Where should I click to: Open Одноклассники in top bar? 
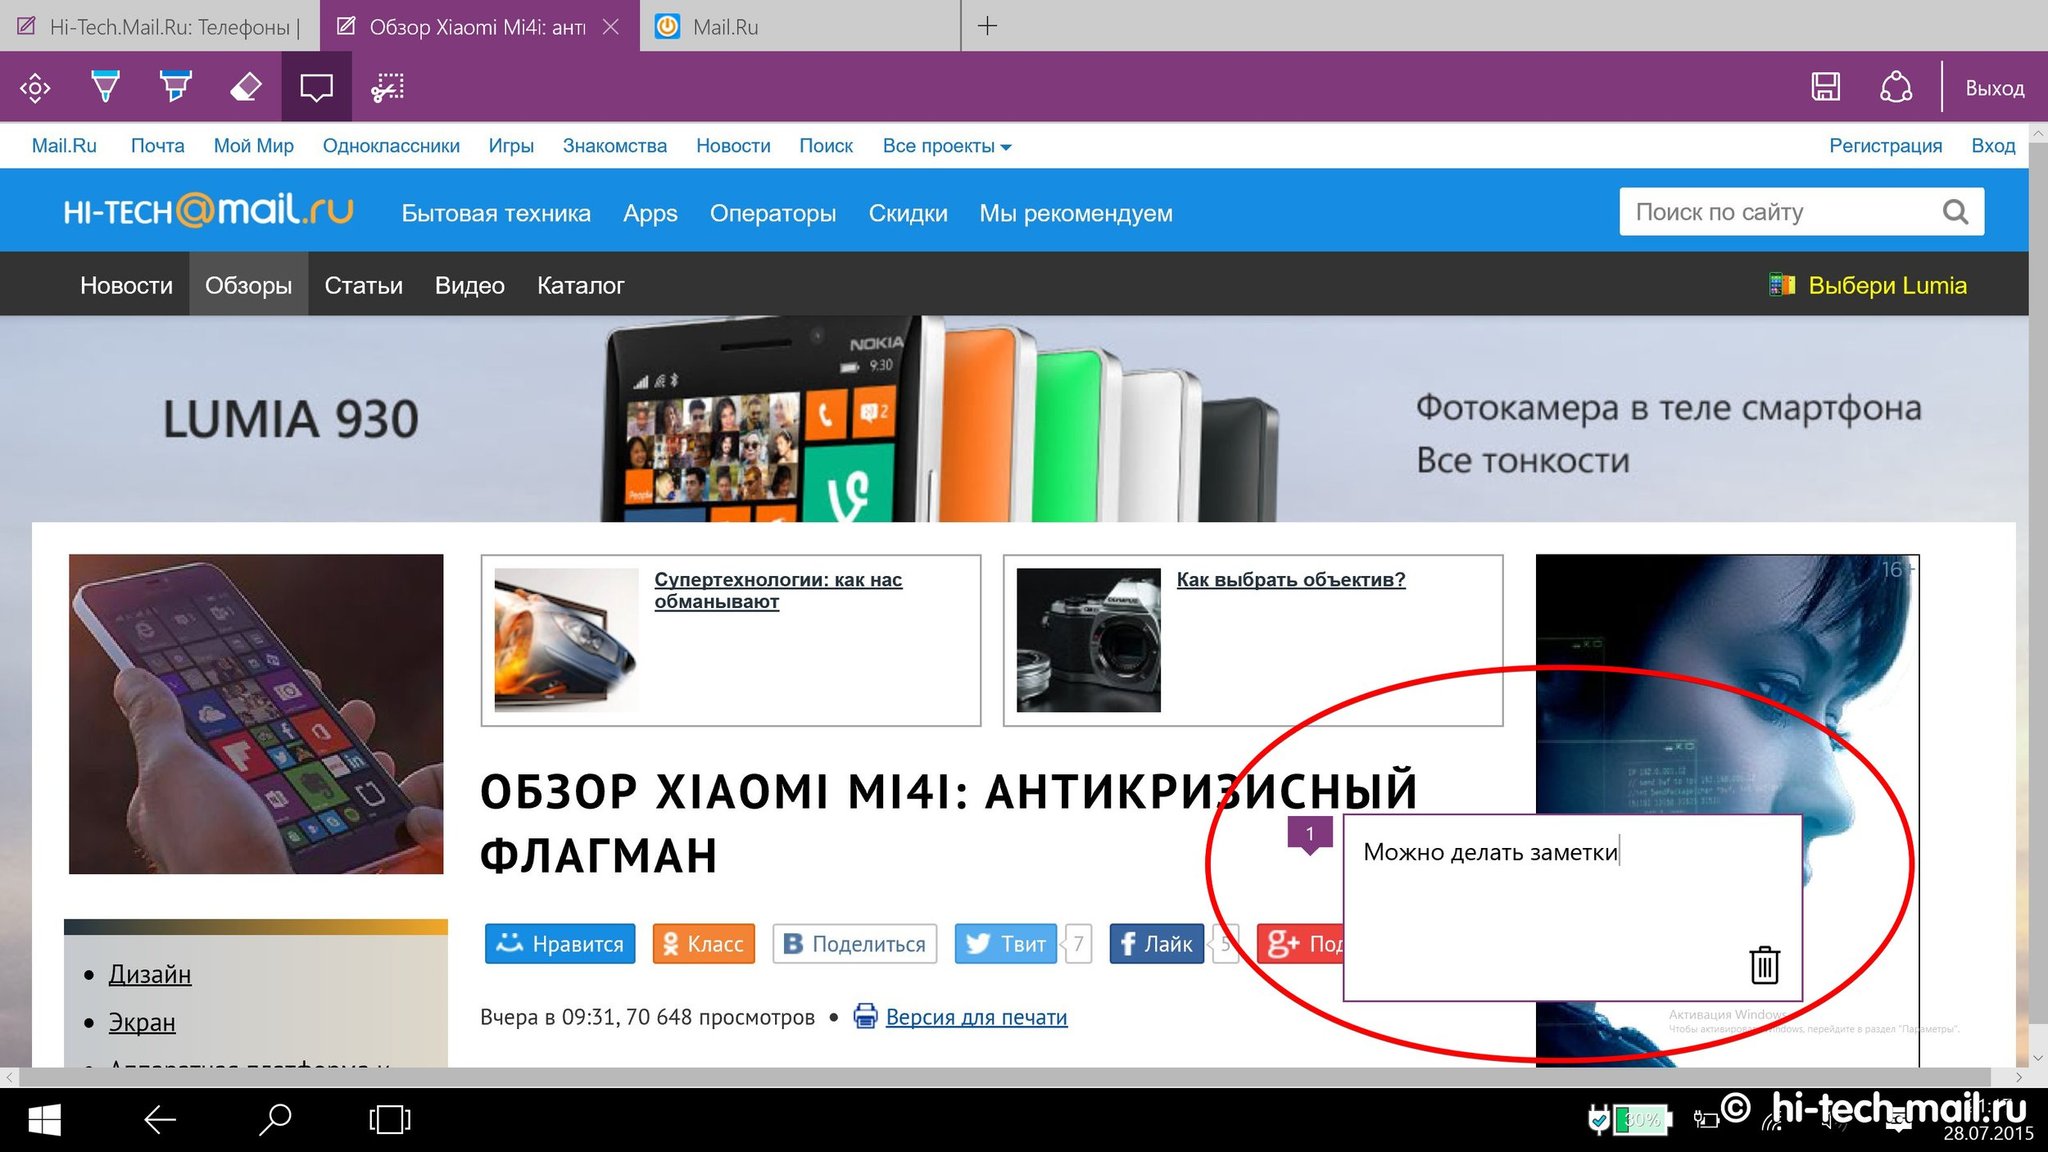click(391, 146)
